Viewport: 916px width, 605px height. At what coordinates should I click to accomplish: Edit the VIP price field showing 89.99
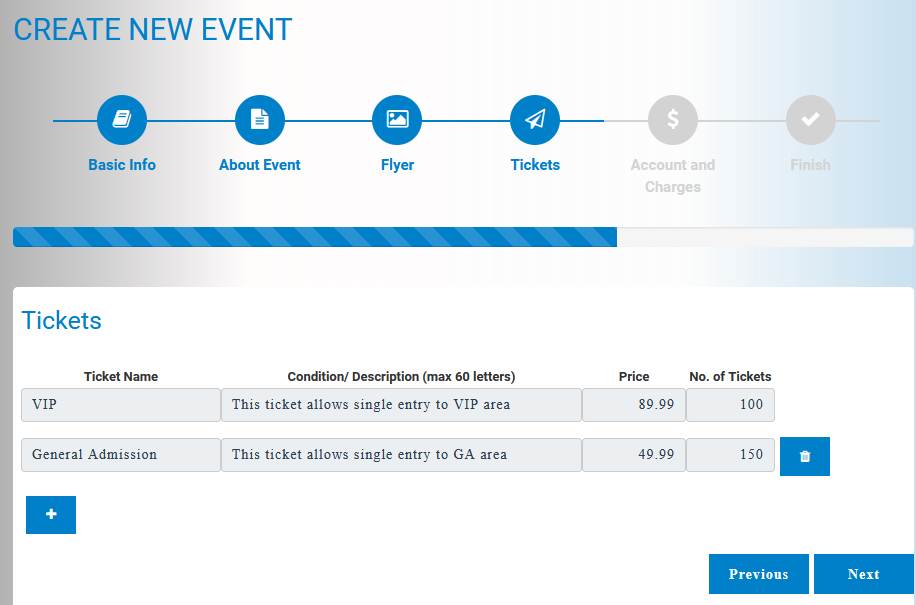click(x=633, y=404)
